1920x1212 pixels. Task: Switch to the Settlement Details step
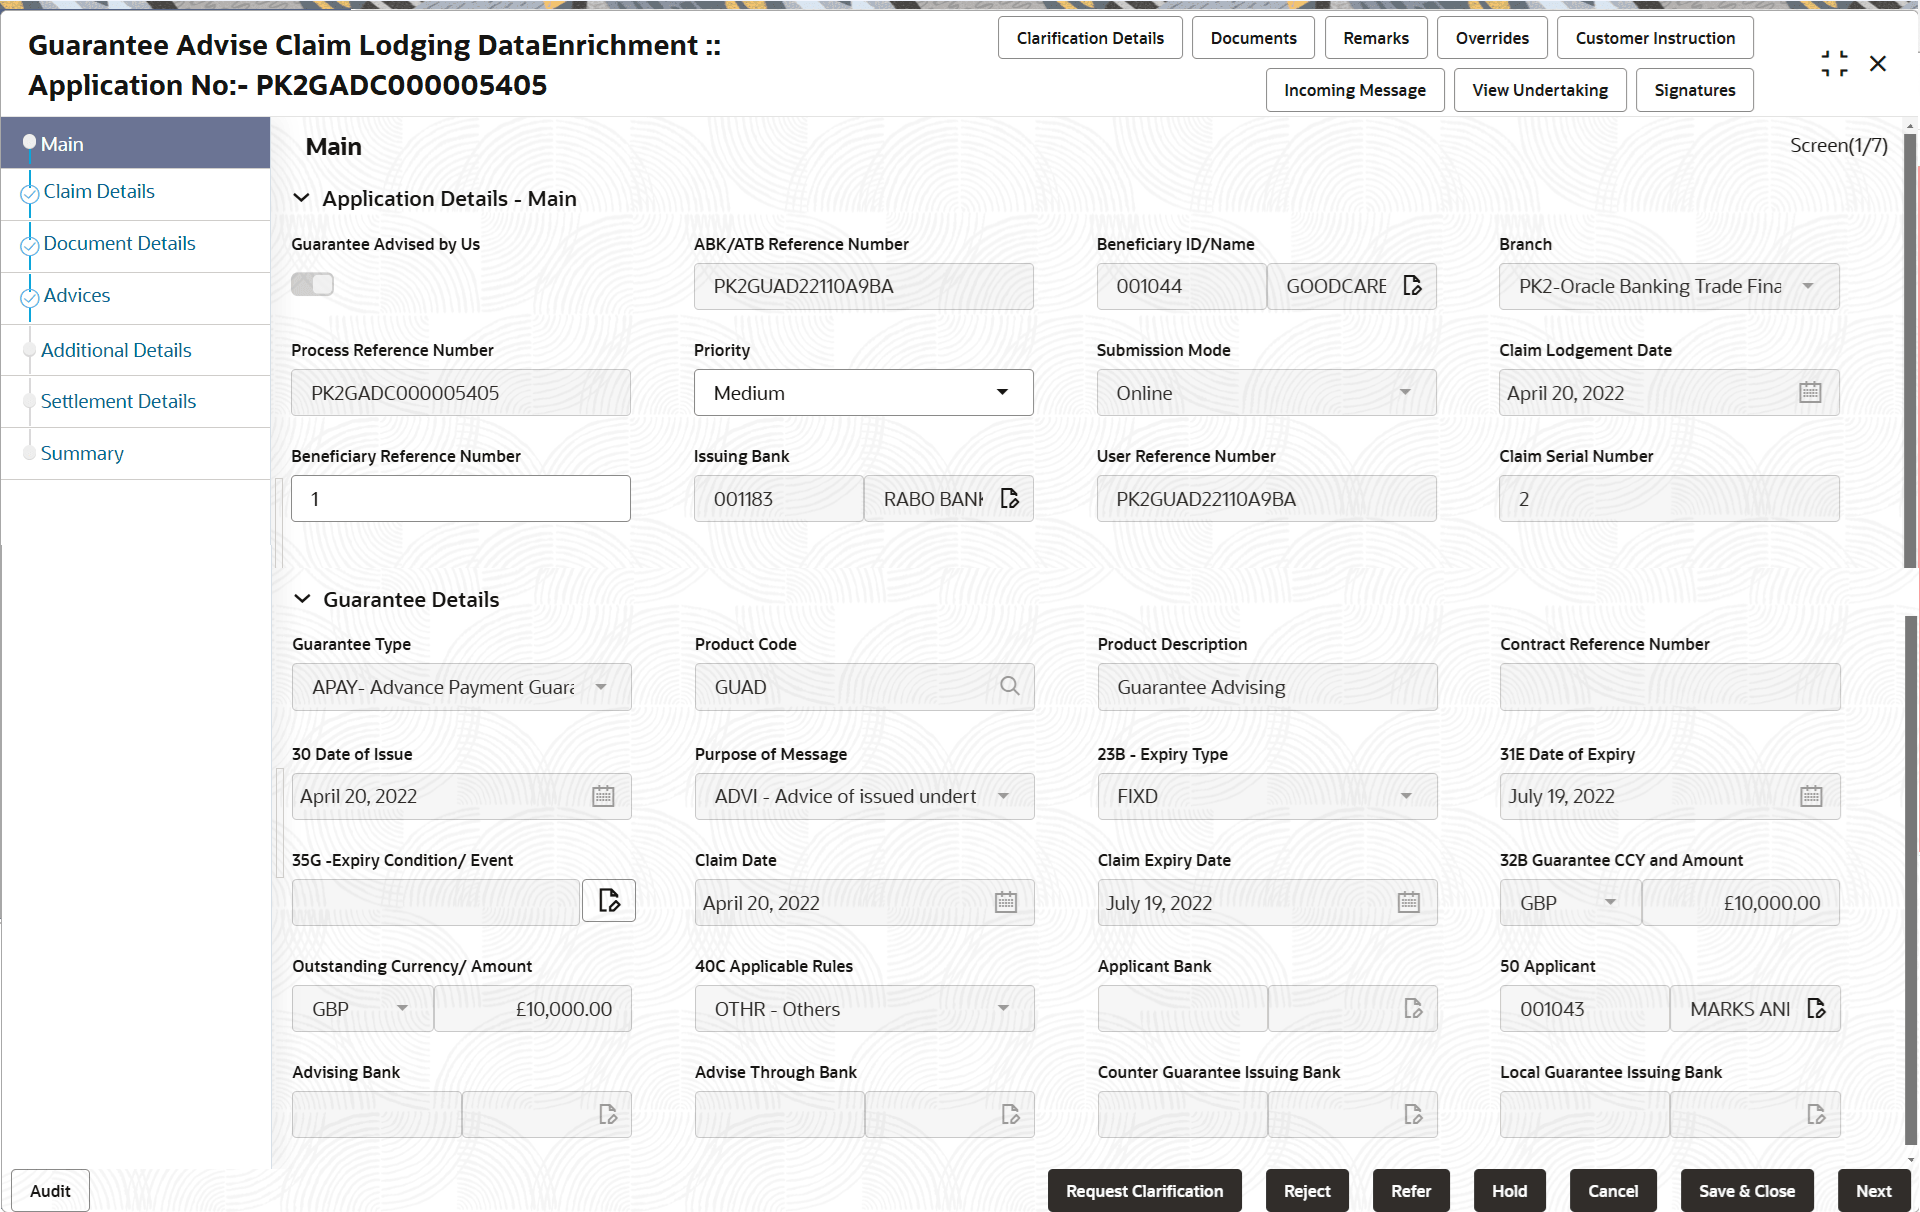click(118, 401)
